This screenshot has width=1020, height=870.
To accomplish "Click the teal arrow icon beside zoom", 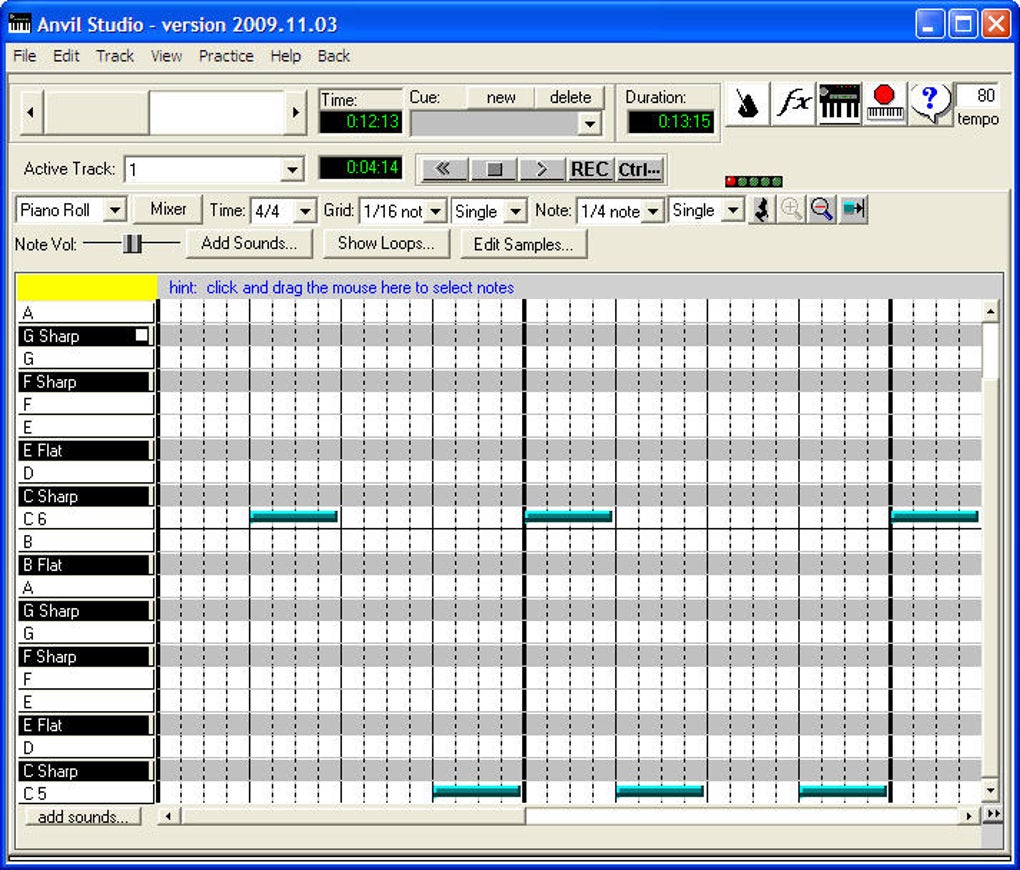I will 853,210.
